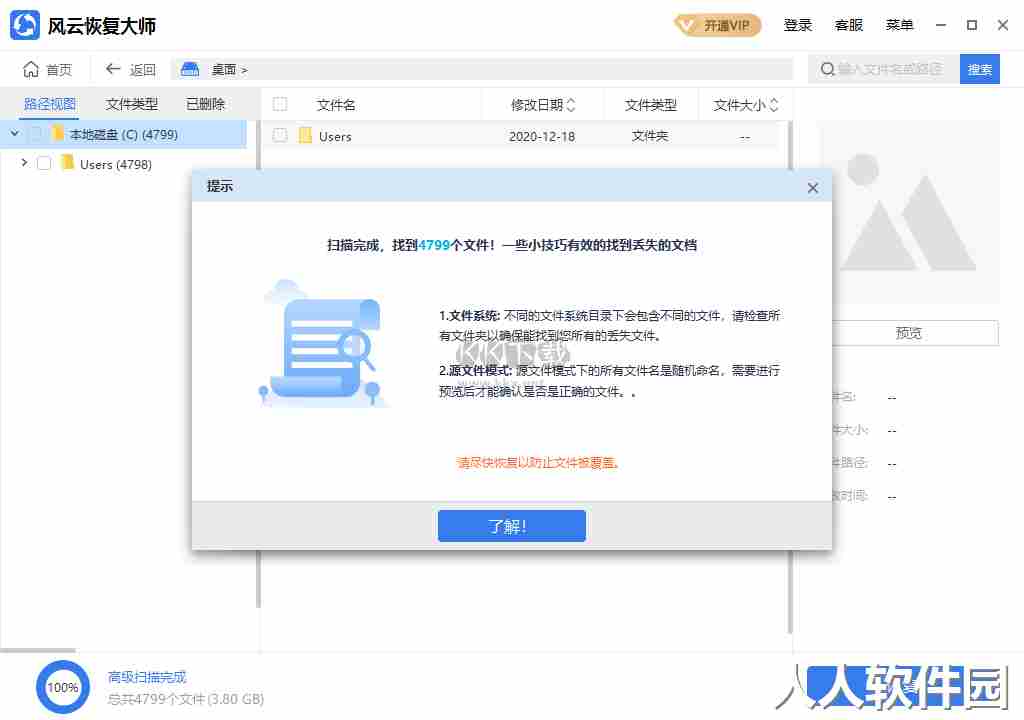Image resolution: width=1024 pixels, height=720 pixels.
Task: Click the left panel horizontal scrollbar
Action: (38, 650)
